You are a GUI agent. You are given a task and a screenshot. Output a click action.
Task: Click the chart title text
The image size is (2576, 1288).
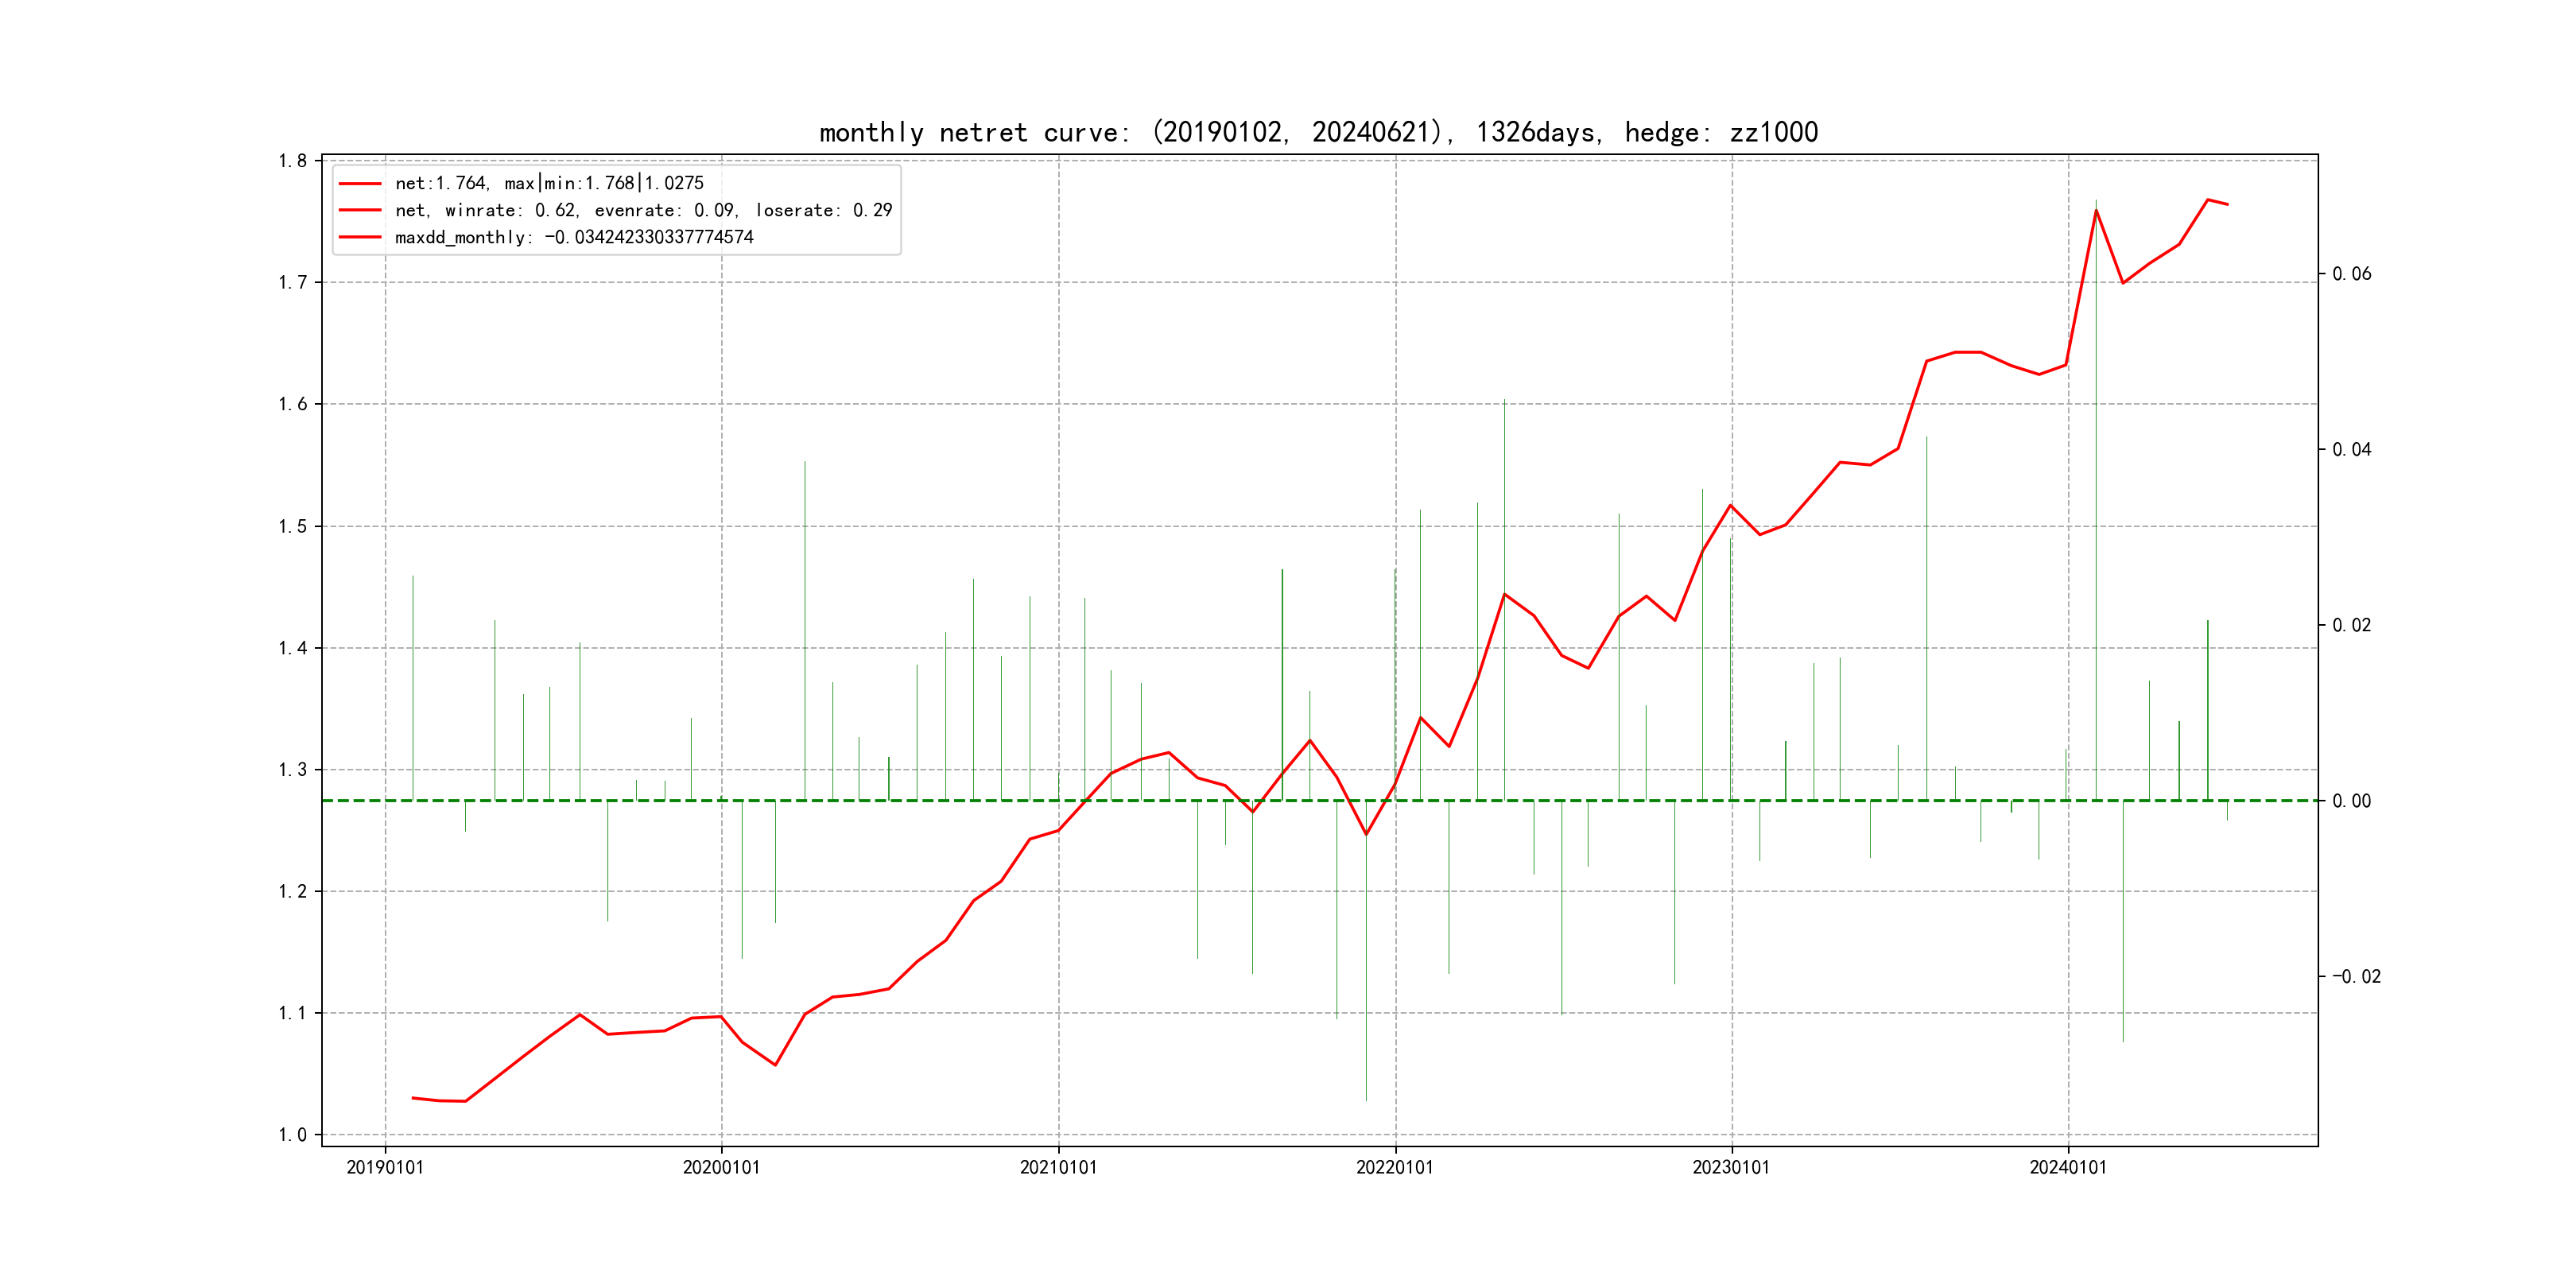click(x=1318, y=132)
